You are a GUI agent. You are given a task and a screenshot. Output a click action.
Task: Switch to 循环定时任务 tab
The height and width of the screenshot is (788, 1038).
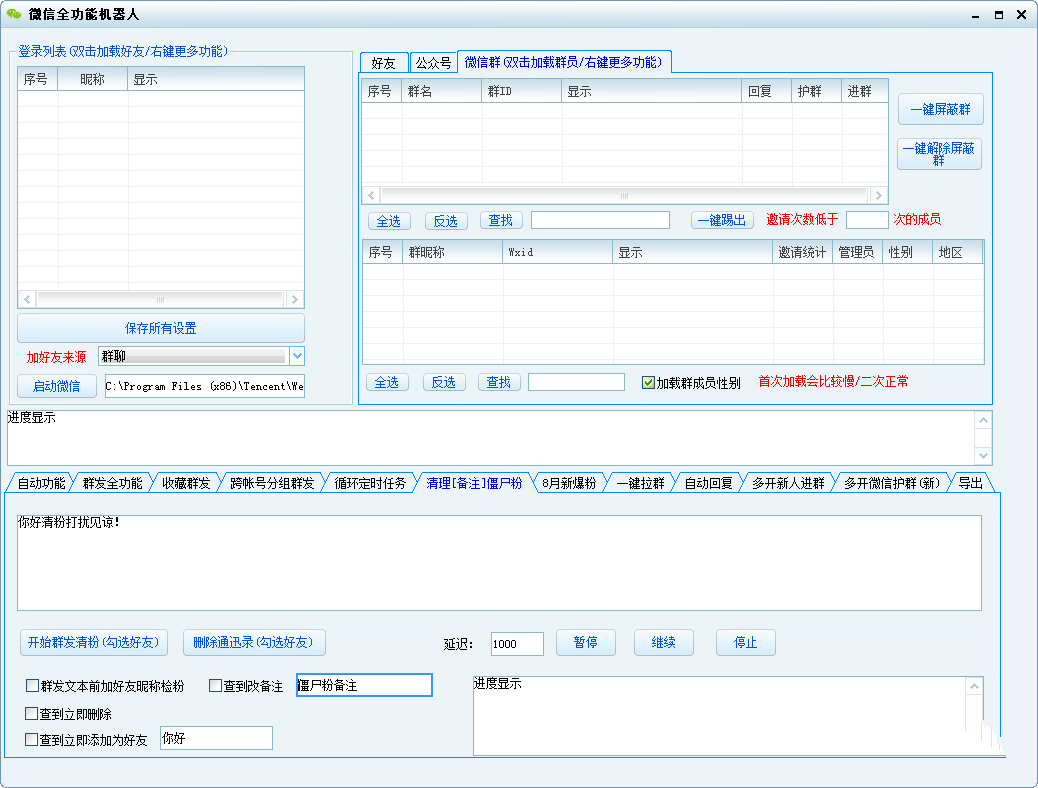(x=369, y=483)
